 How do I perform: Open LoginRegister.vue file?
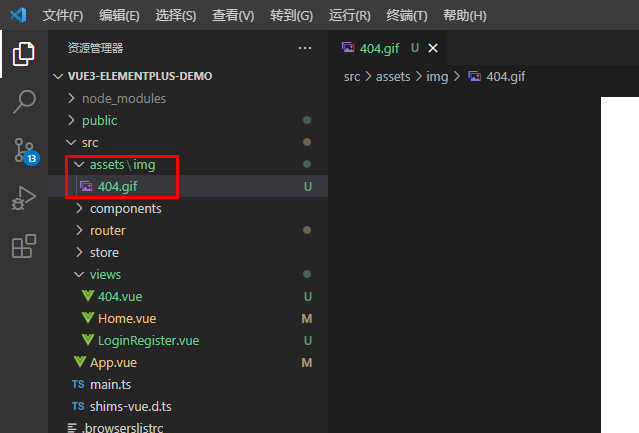coord(188,340)
